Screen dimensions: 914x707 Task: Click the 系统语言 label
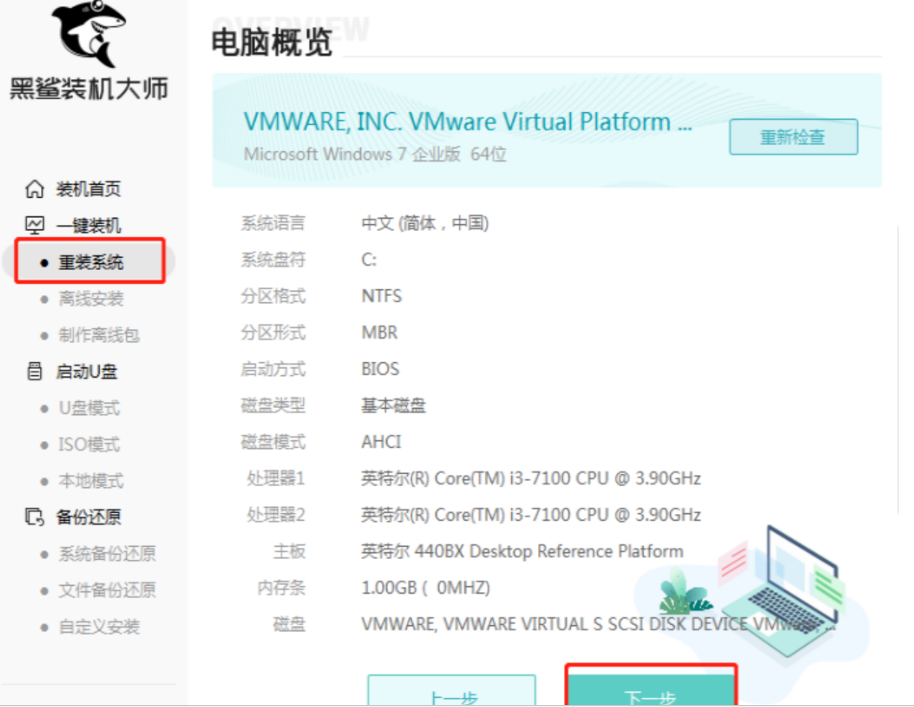click(x=273, y=223)
